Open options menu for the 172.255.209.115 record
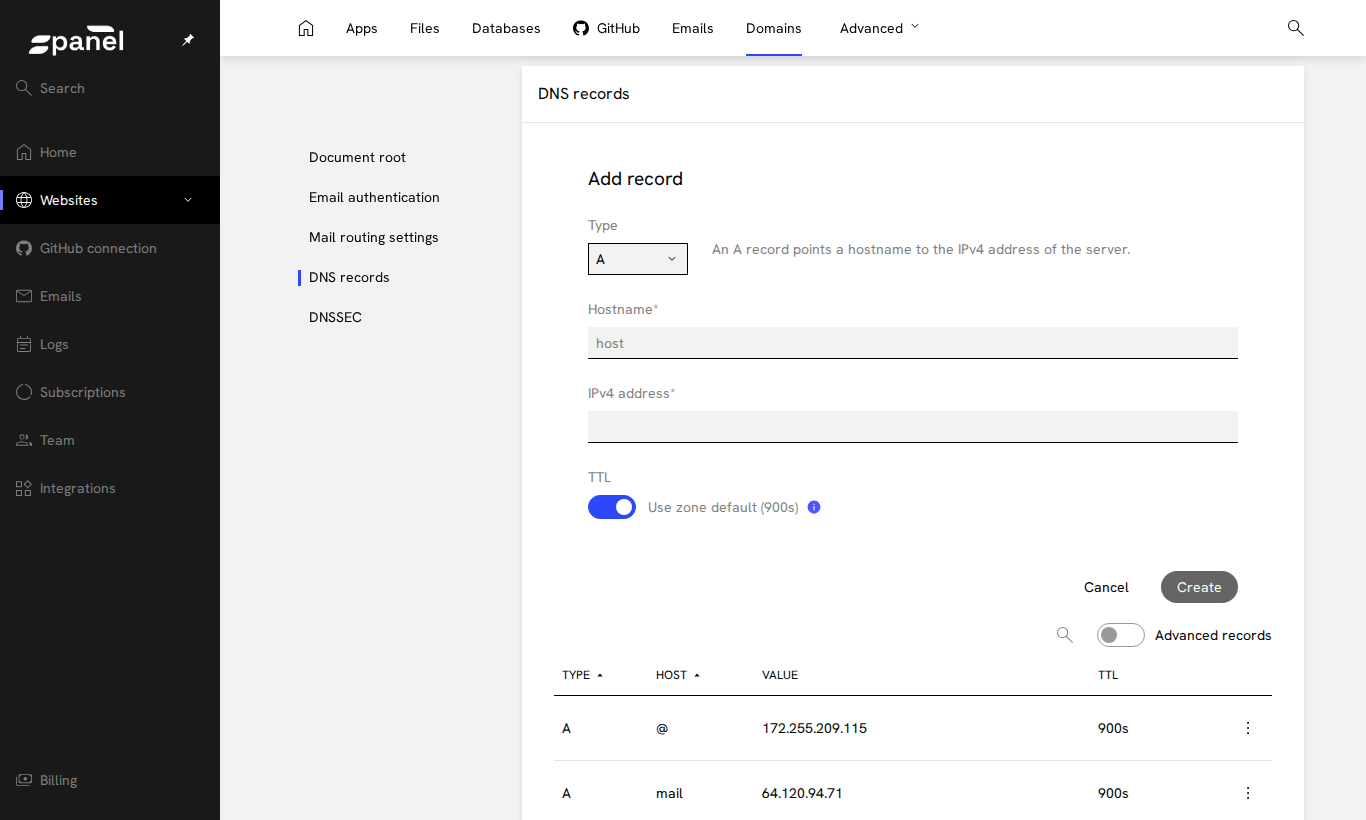This screenshot has height=820, width=1366. (1247, 728)
